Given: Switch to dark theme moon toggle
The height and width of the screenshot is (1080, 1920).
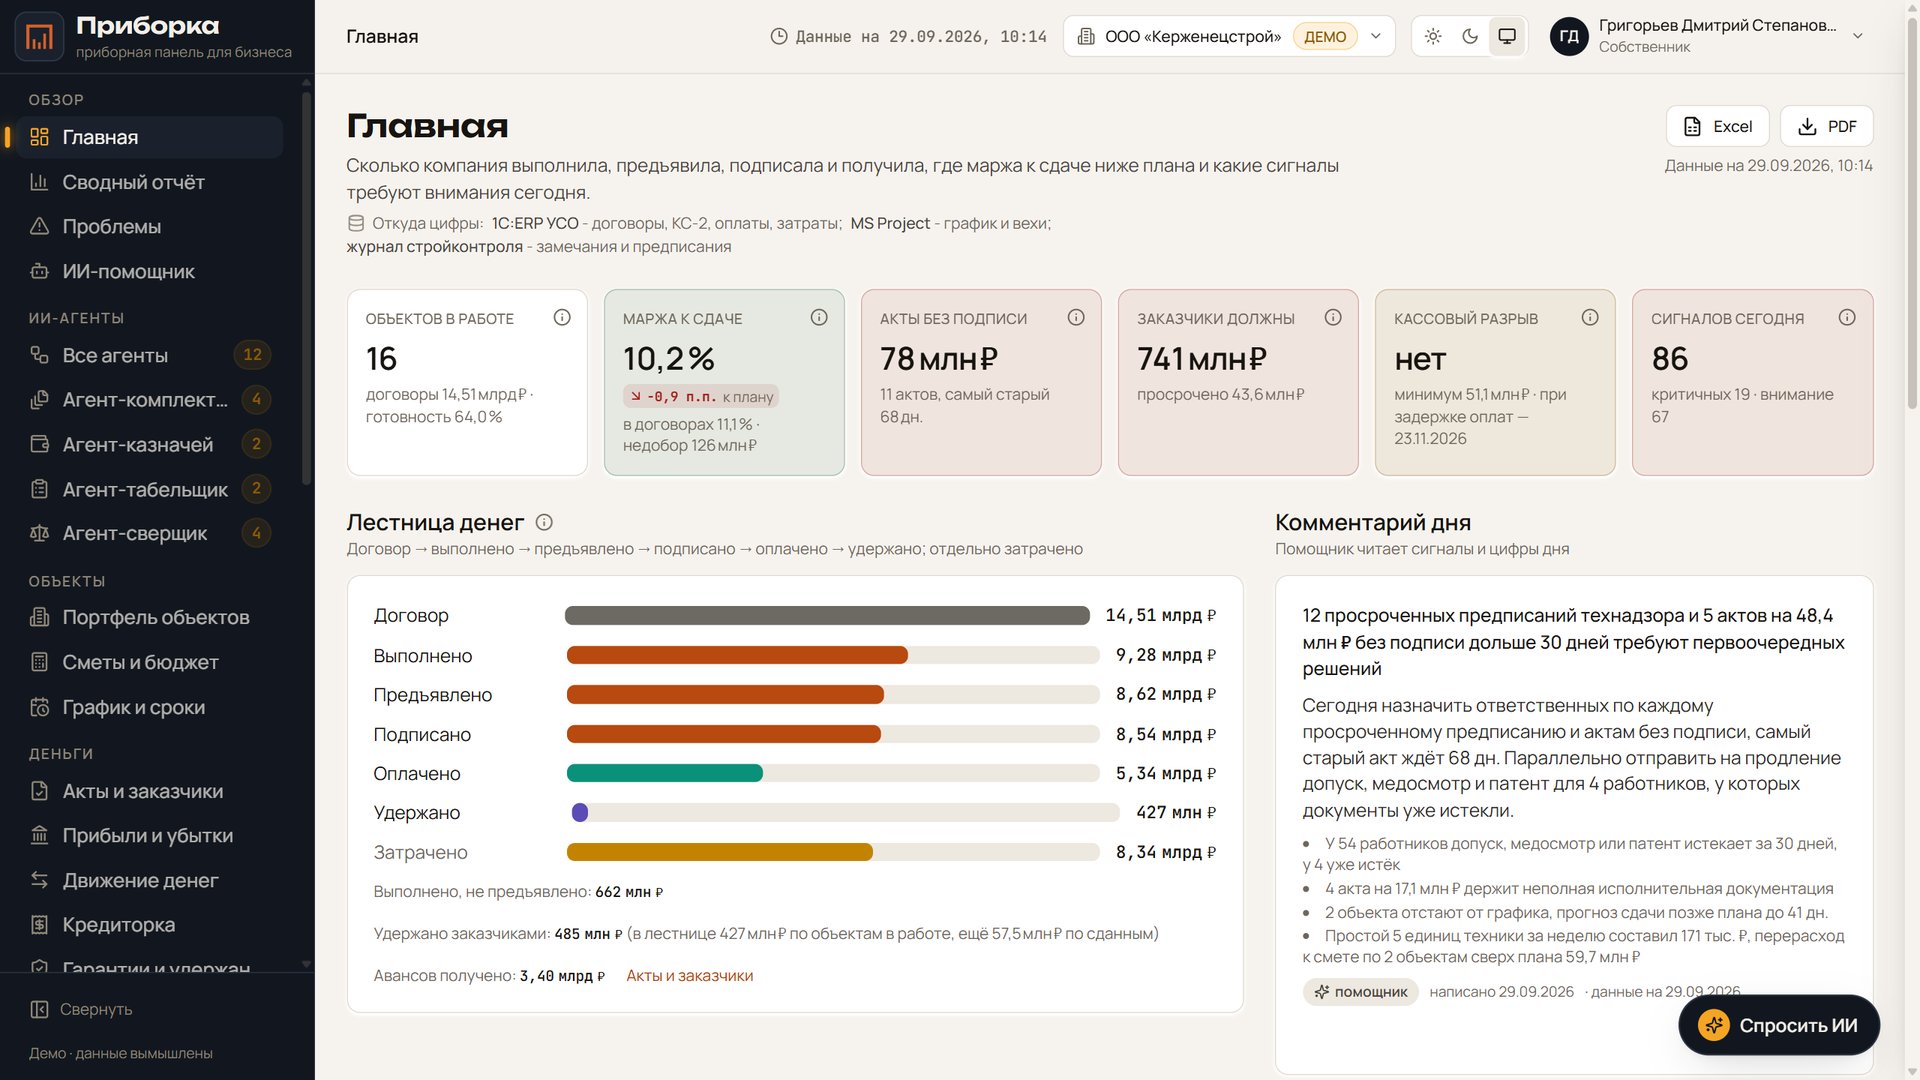Looking at the screenshot, I should tap(1470, 36).
